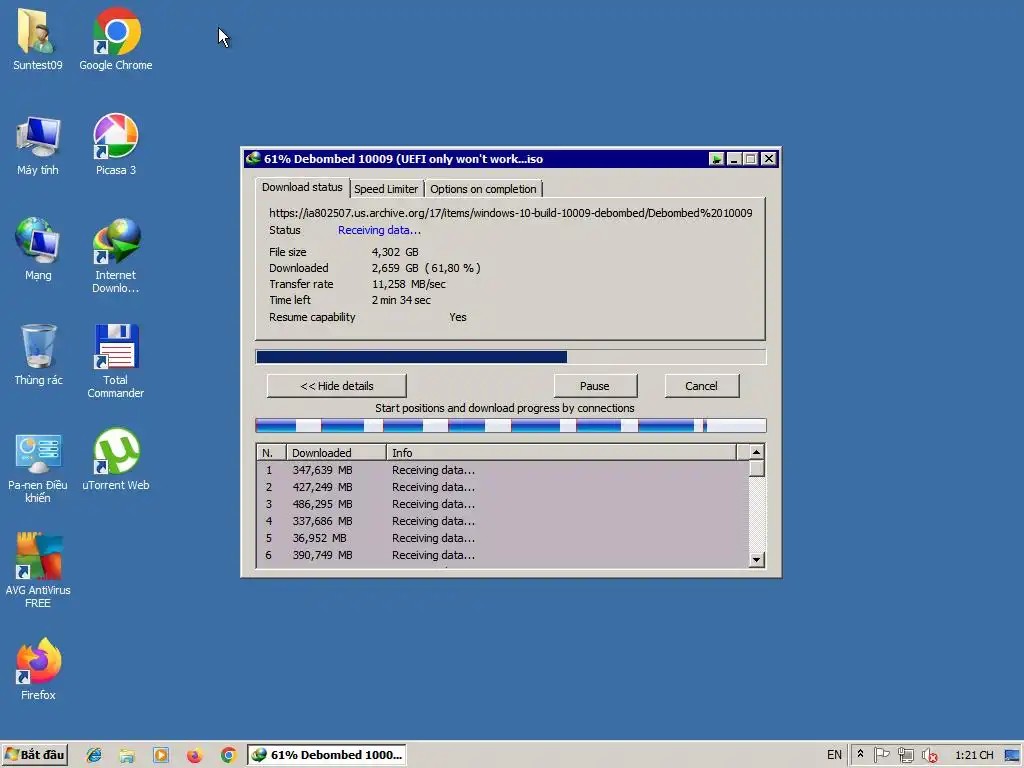1024x768 pixels.
Task: Click the show desktop tray icon
Action: (1012, 755)
